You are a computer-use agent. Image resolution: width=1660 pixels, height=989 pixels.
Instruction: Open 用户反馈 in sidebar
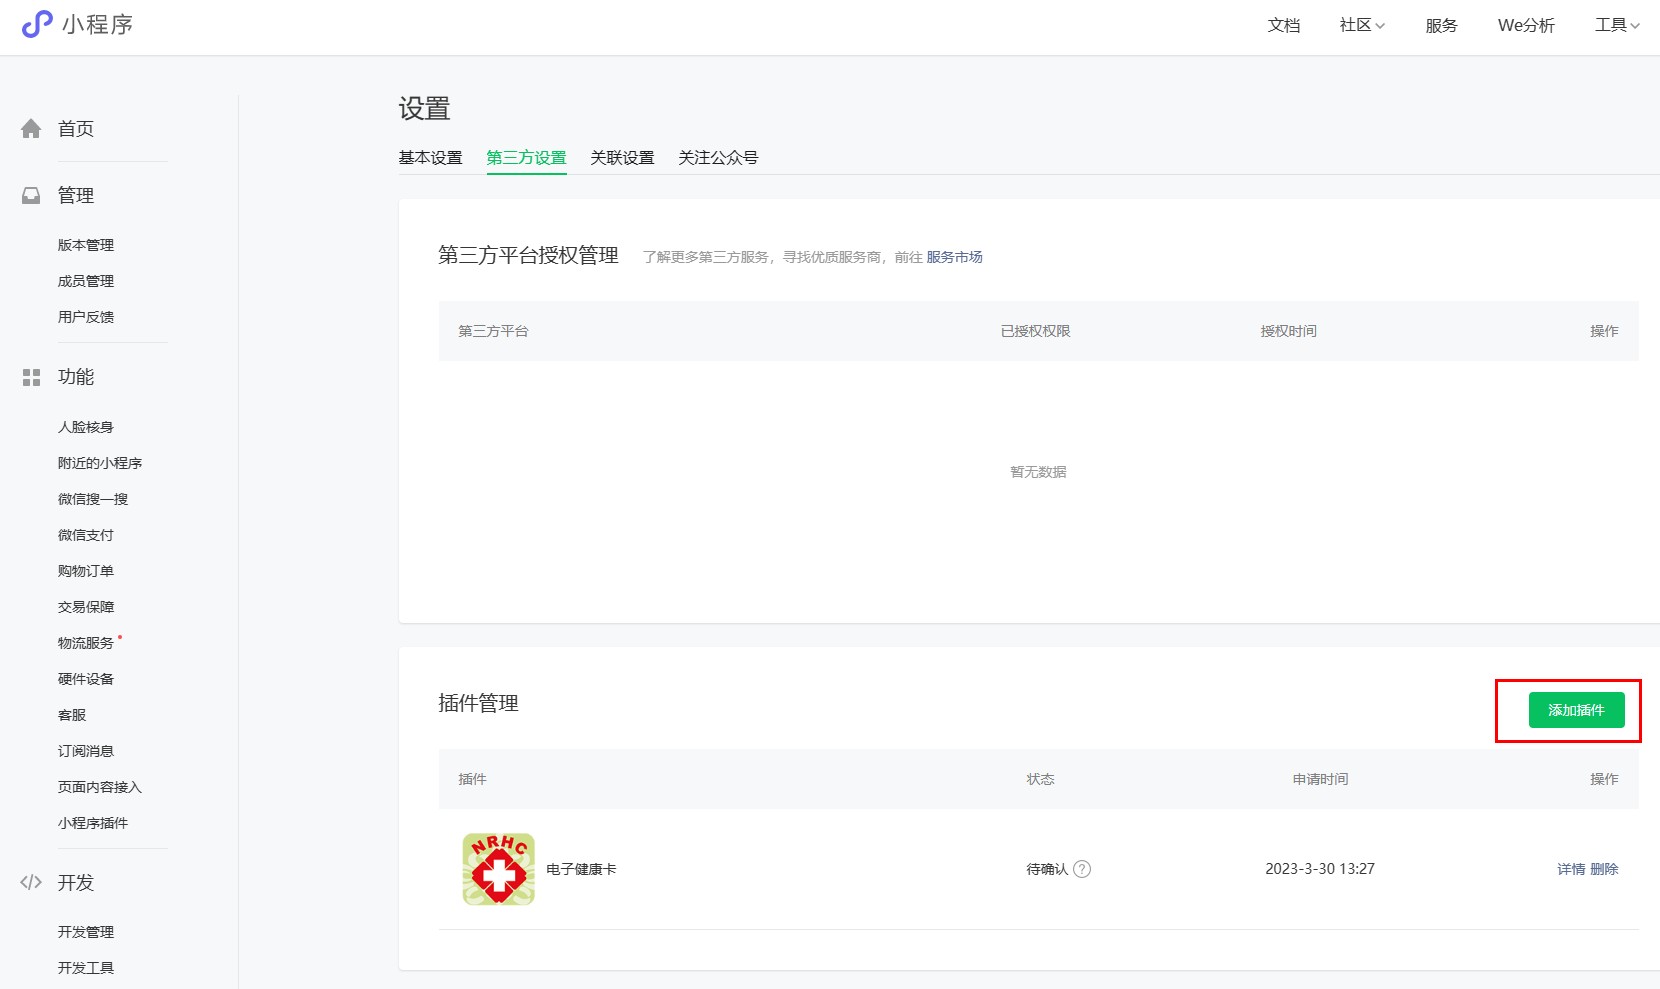pyautogui.click(x=86, y=317)
